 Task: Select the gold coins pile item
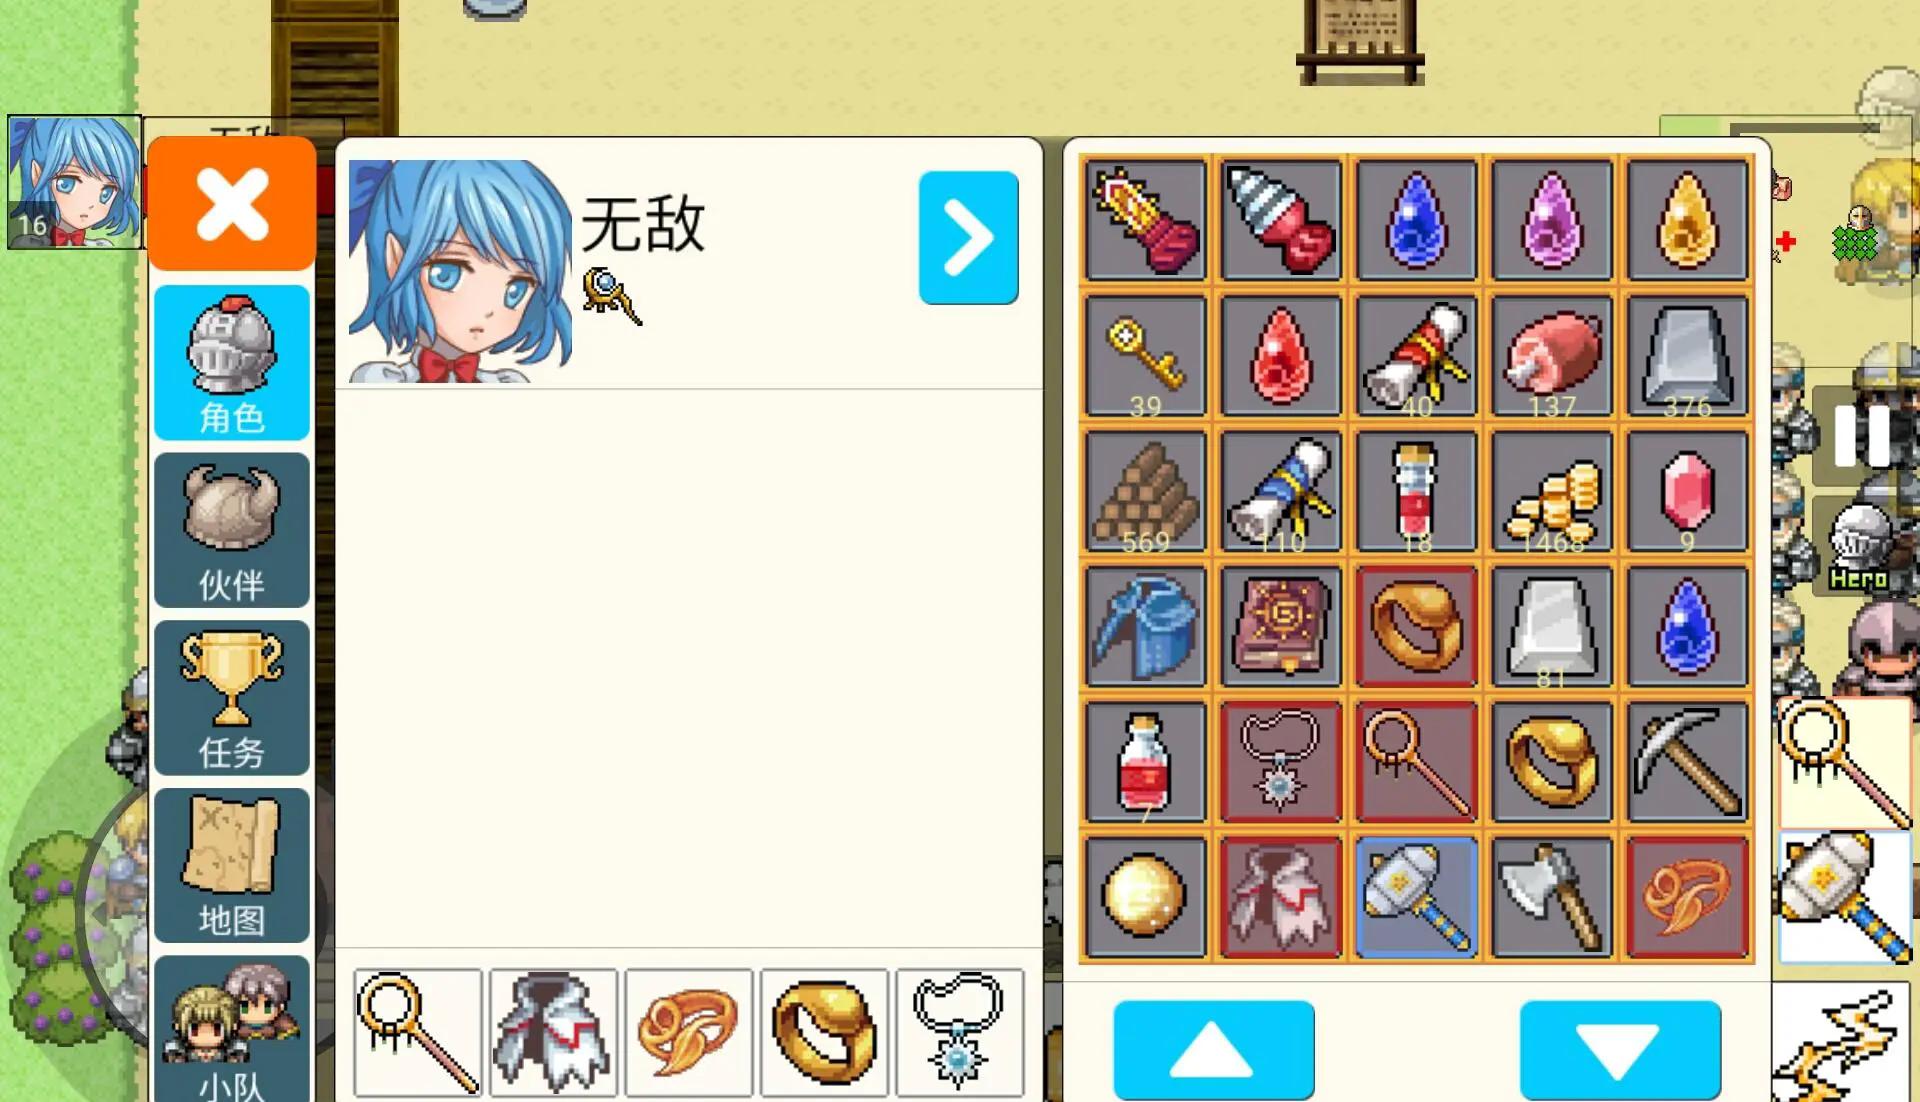click(x=1552, y=491)
